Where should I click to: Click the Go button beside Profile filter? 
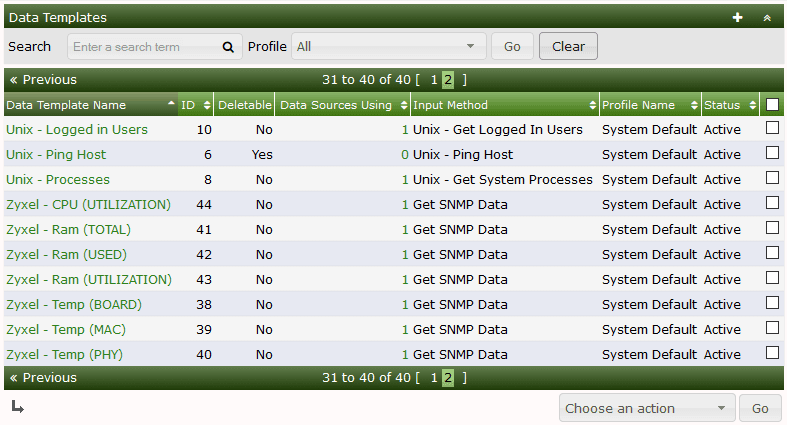pos(512,47)
